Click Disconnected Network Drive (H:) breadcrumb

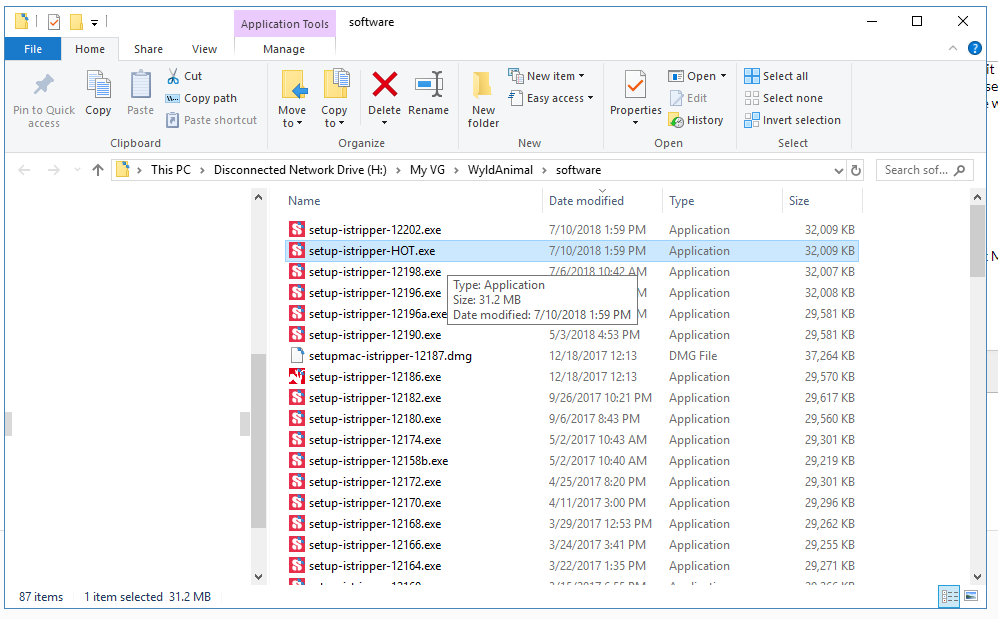point(300,170)
